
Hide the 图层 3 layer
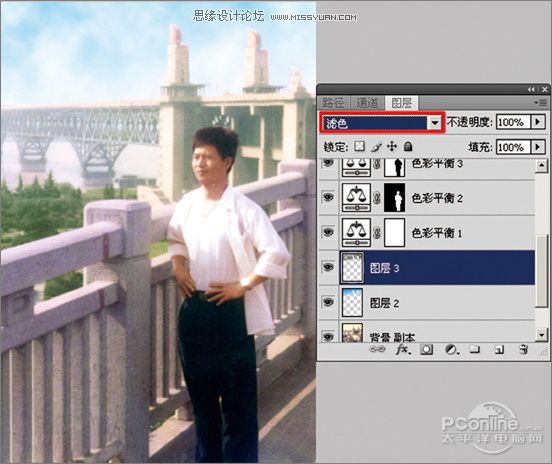pos(328,268)
